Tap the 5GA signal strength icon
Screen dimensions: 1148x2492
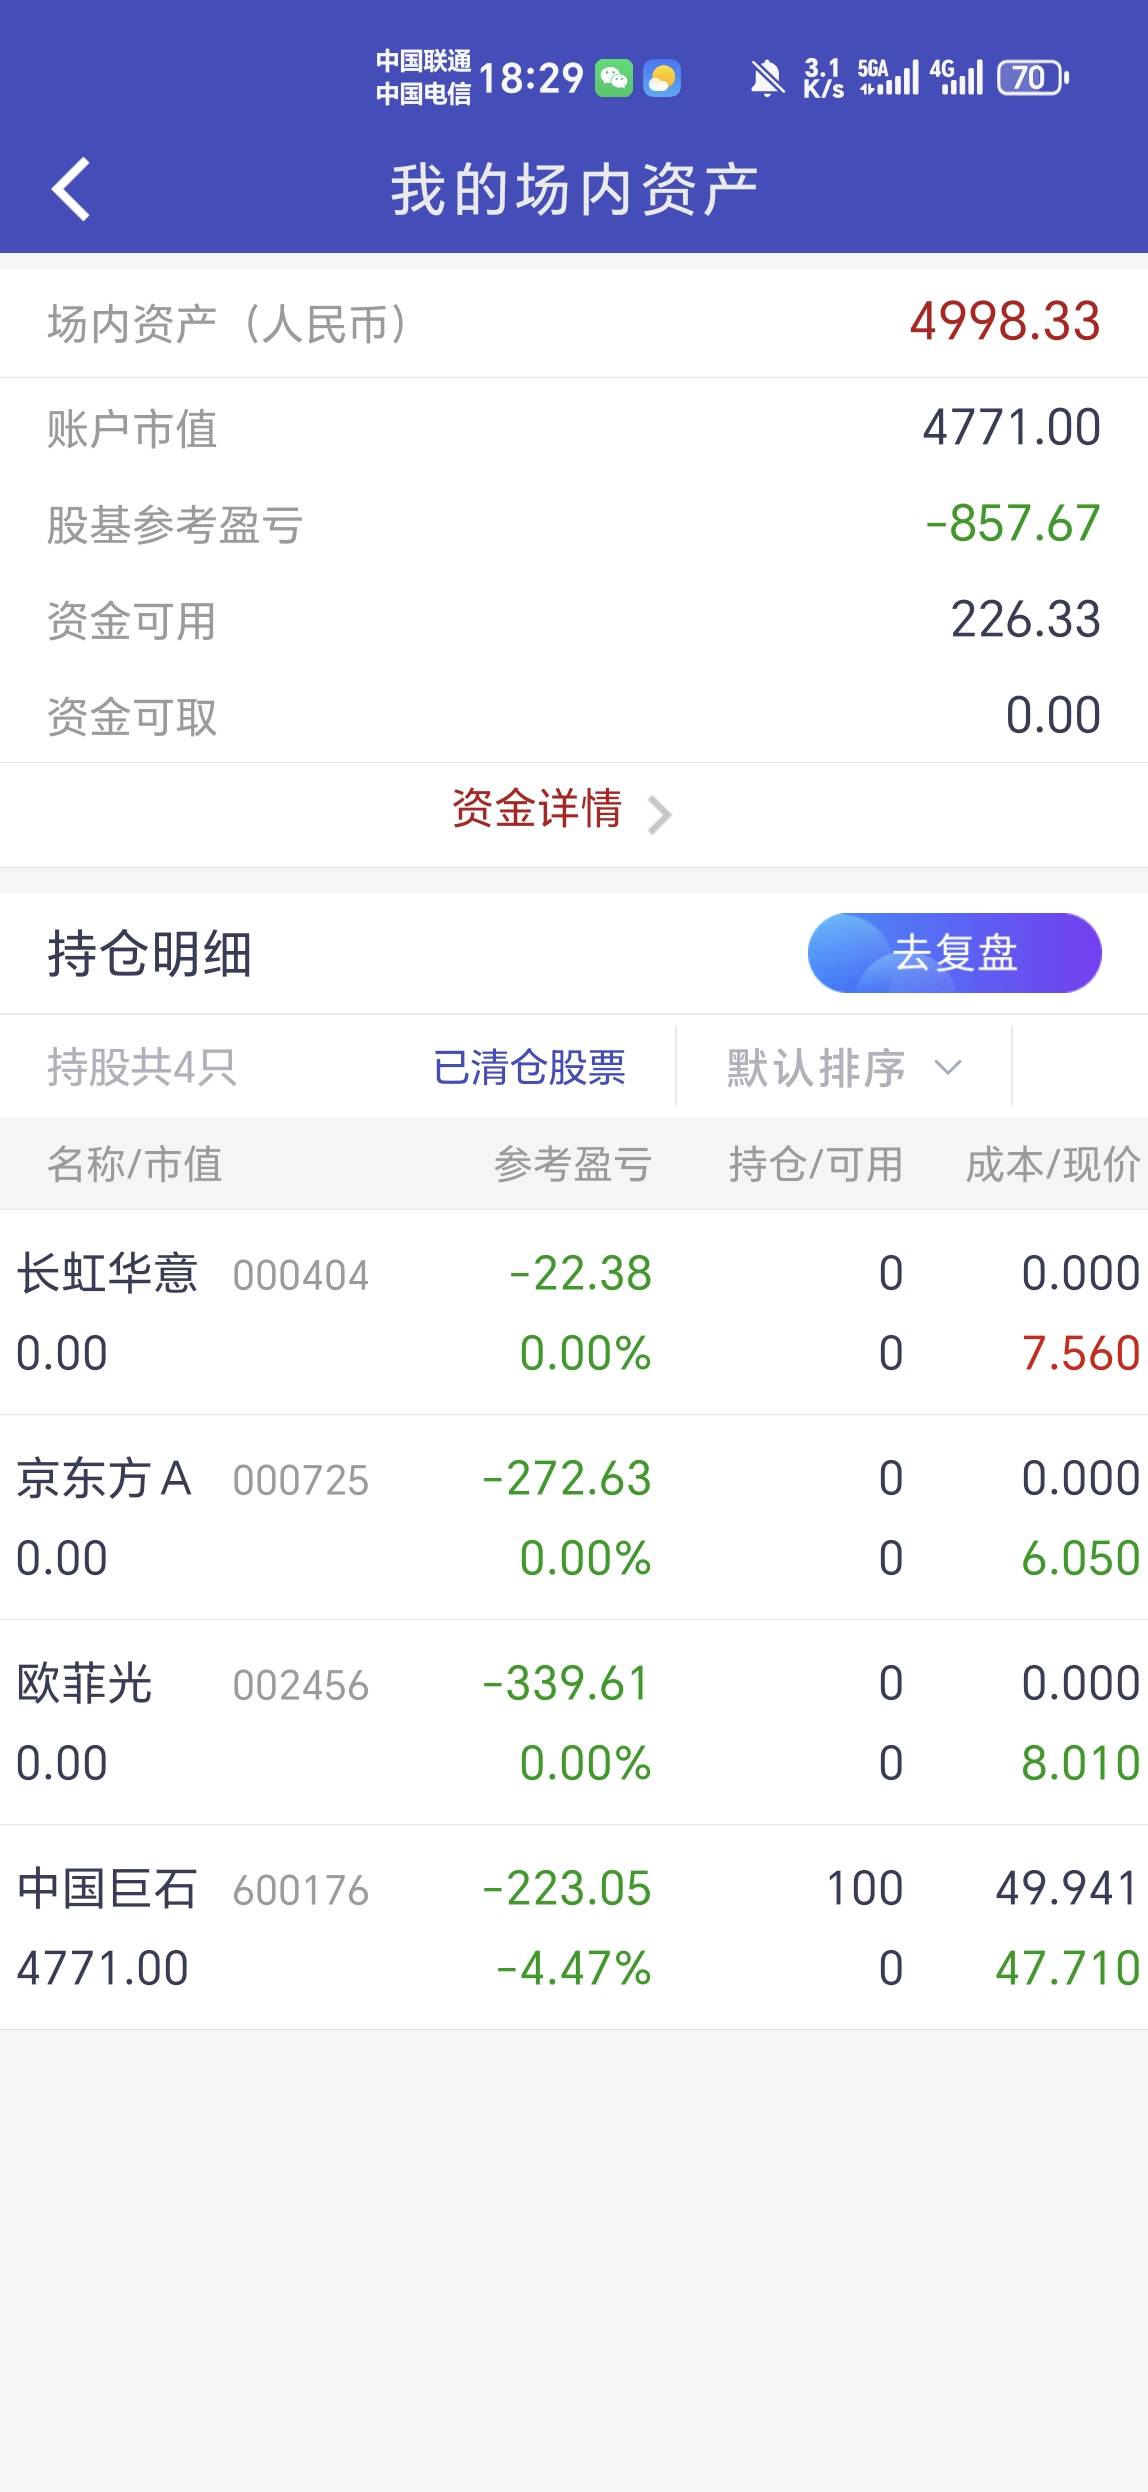pos(888,78)
